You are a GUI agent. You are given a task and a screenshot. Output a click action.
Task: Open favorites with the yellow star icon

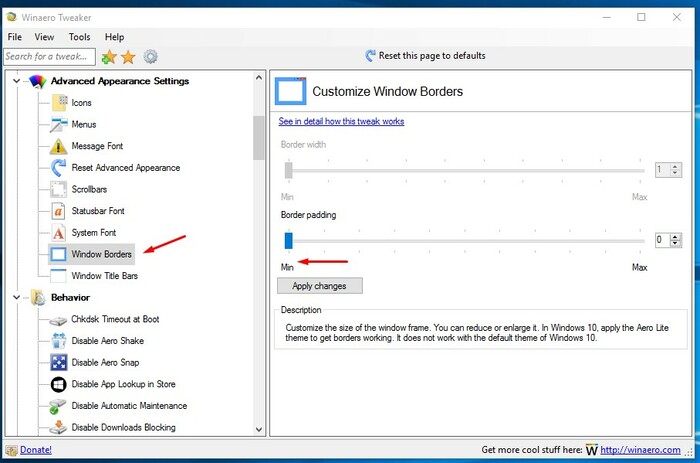[128, 57]
